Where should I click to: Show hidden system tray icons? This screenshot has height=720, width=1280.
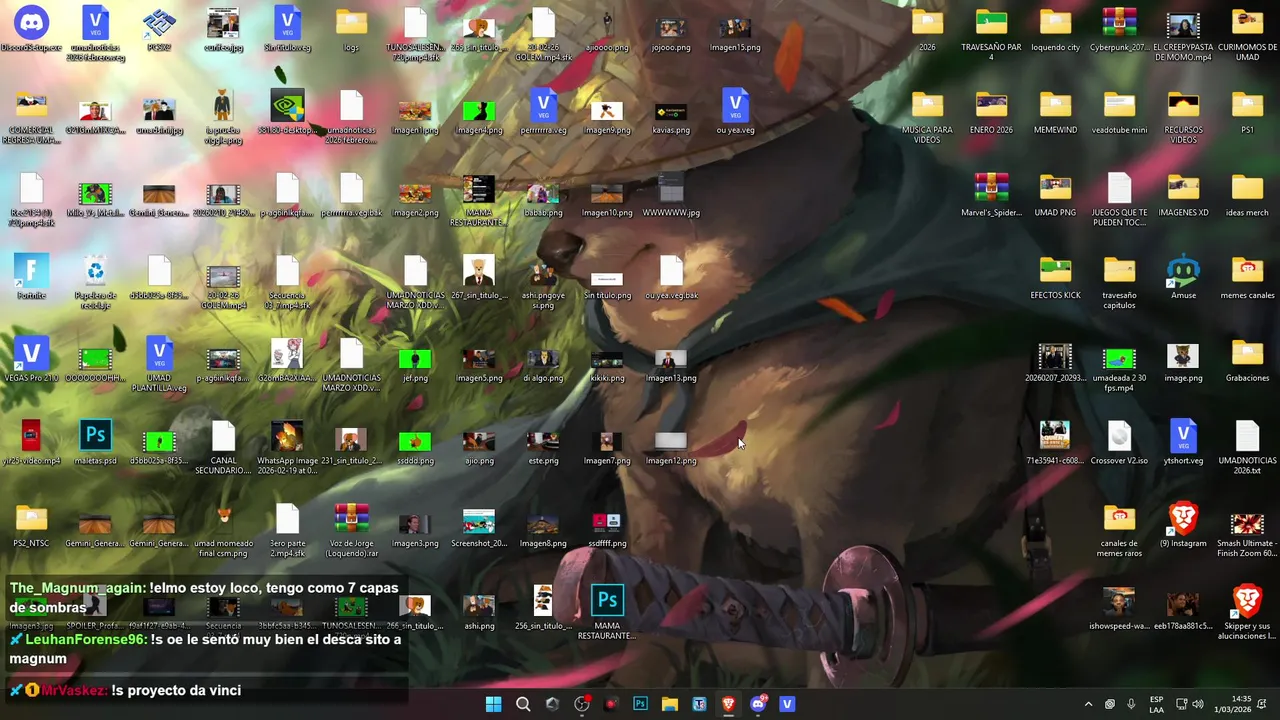(1088, 704)
